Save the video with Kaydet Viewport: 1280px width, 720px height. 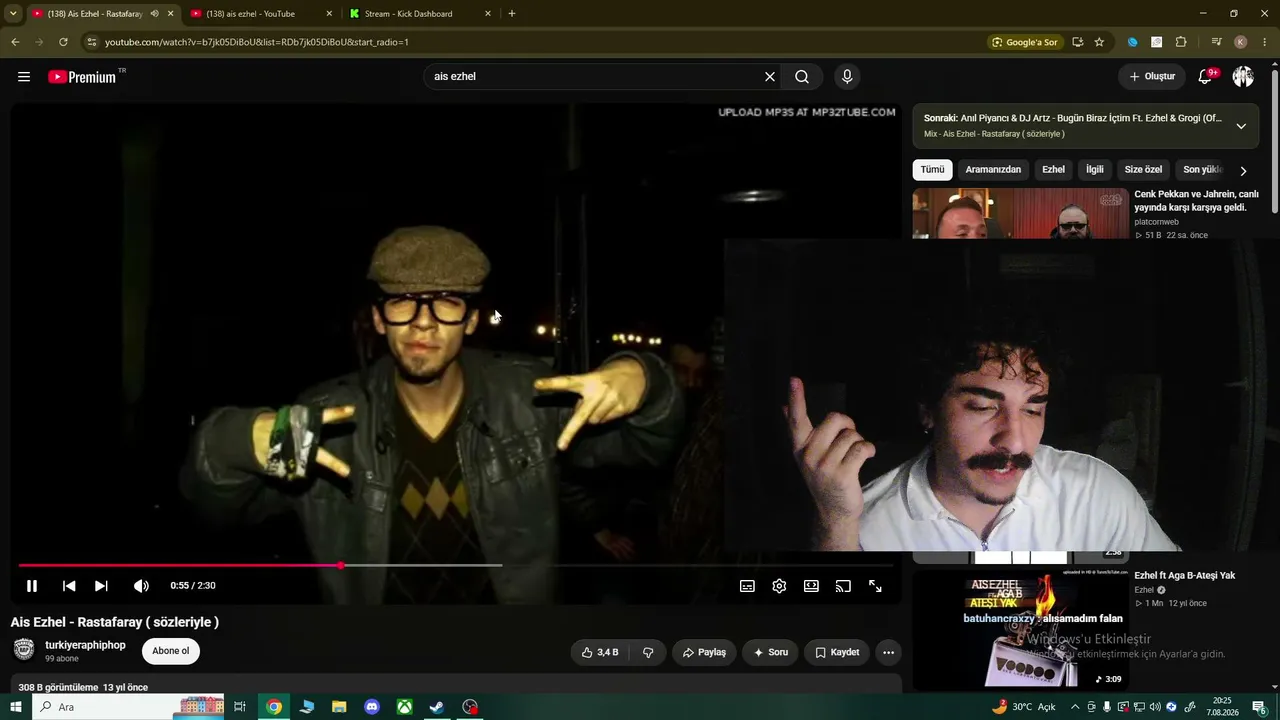[837, 652]
